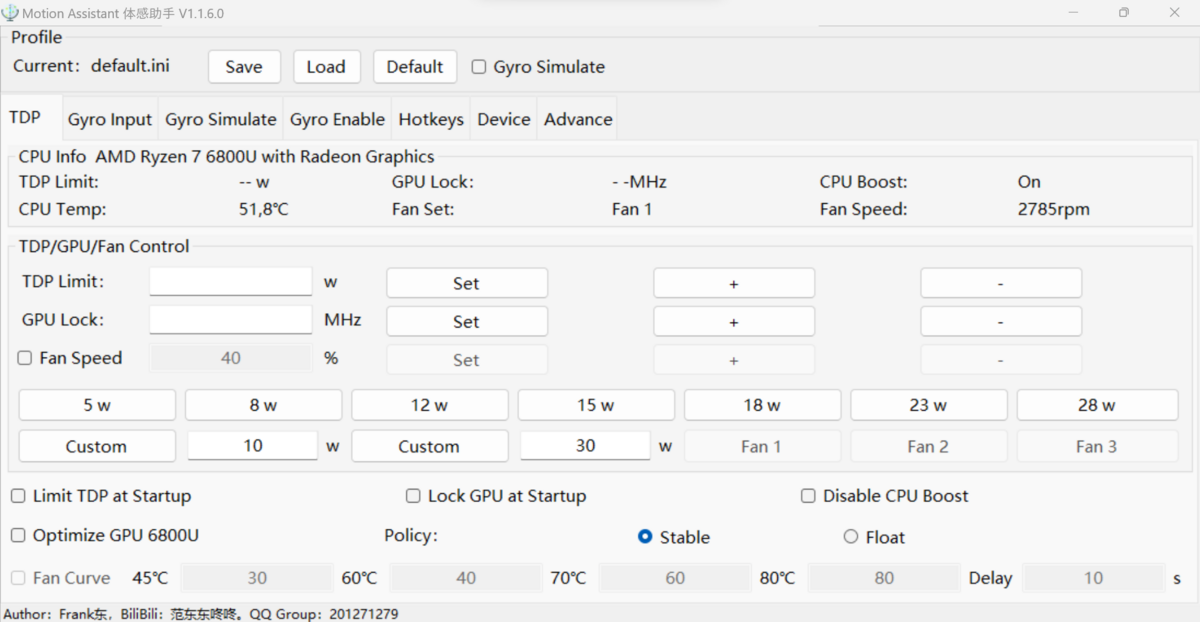The height and width of the screenshot is (622, 1200).
Task: Check Lock GPU at Startup
Action: (x=413, y=496)
